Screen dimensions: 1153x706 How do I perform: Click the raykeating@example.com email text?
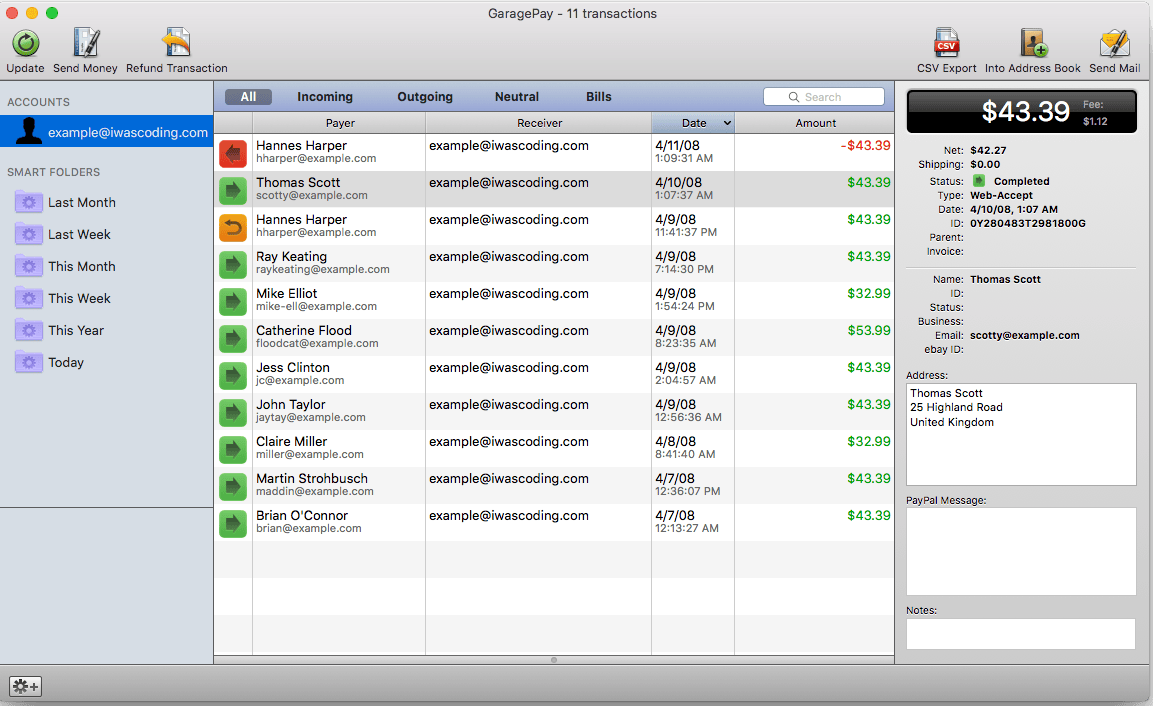(x=323, y=269)
